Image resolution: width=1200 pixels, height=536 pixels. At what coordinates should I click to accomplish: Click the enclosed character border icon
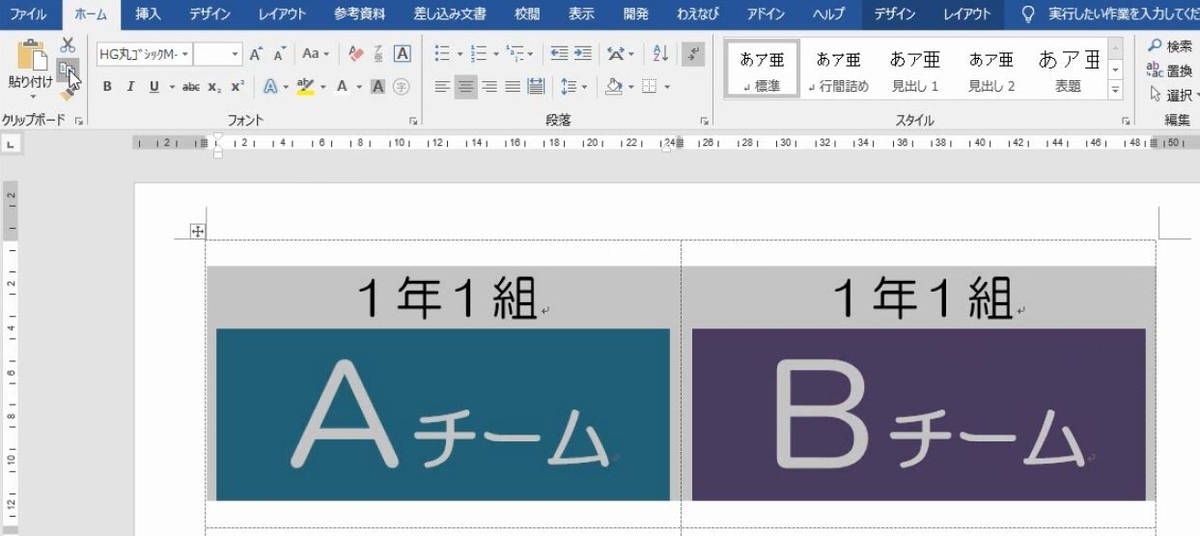pyautogui.click(x=402, y=54)
